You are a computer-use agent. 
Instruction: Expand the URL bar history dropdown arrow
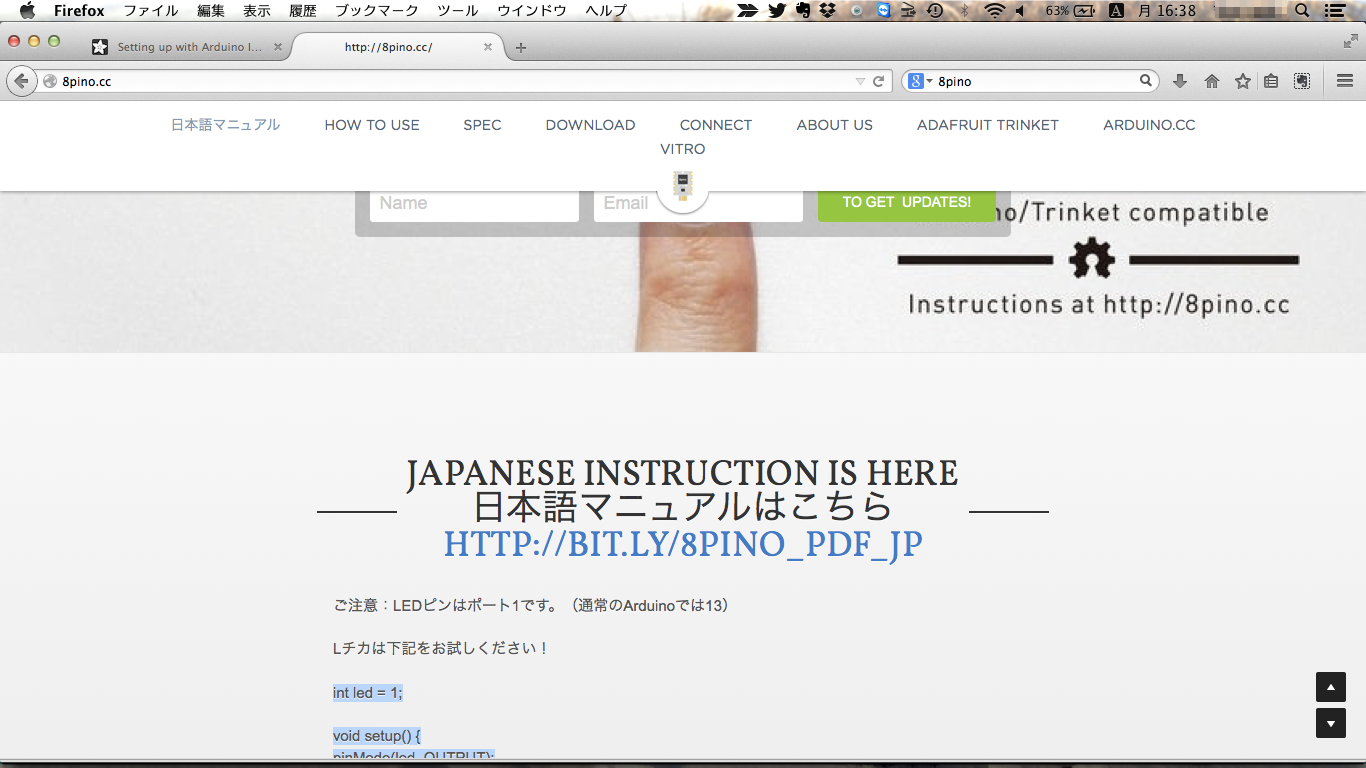pyautogui.click(x=860, y=82)
